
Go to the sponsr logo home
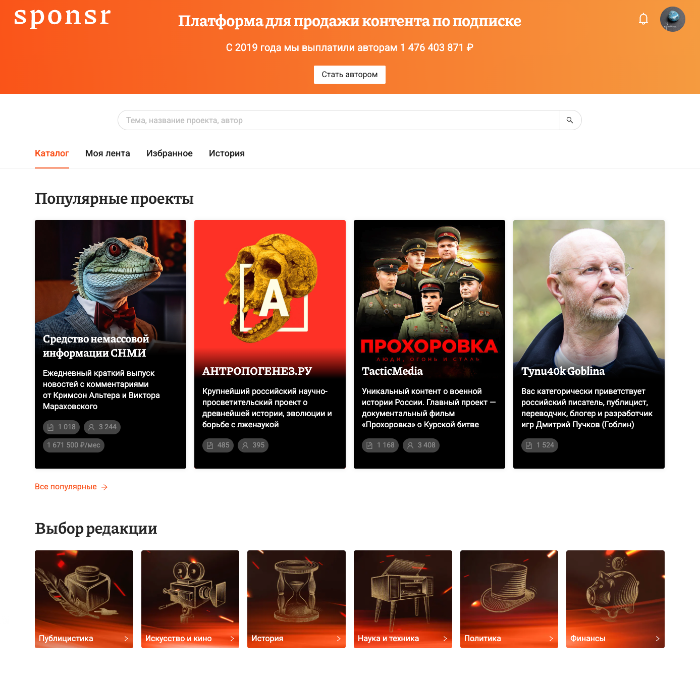pos(62,18)
